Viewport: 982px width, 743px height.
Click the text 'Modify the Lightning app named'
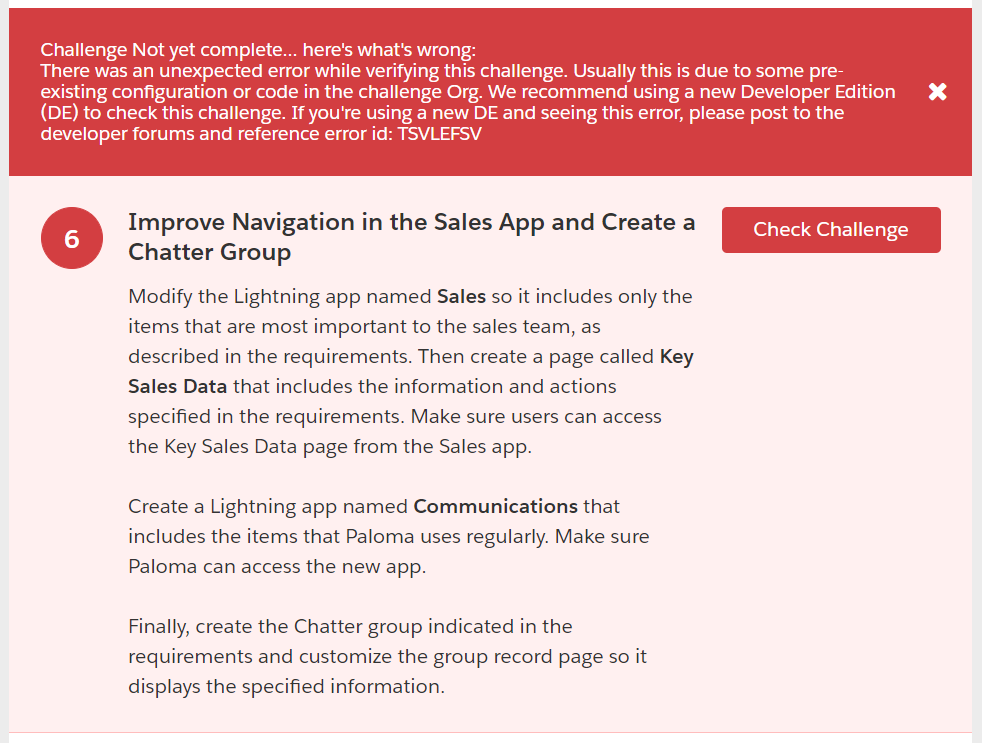280,297
